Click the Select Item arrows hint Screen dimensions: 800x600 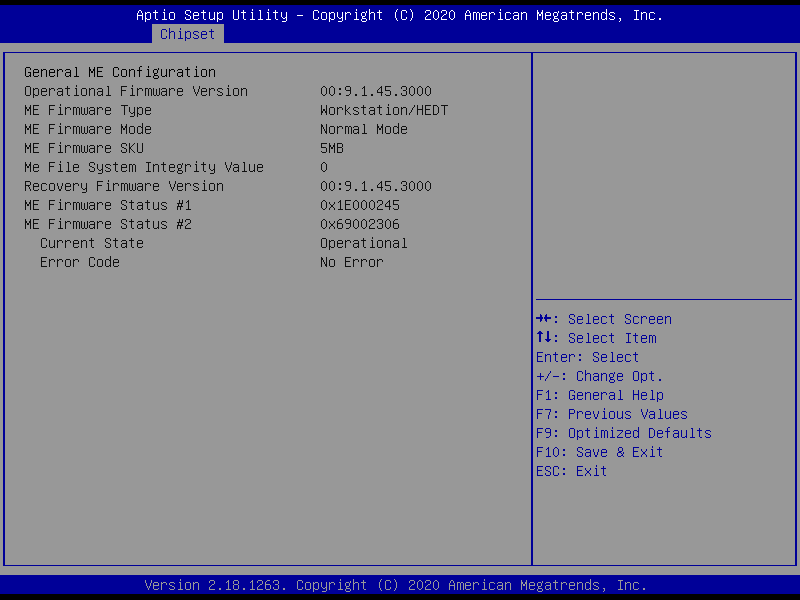596,338
